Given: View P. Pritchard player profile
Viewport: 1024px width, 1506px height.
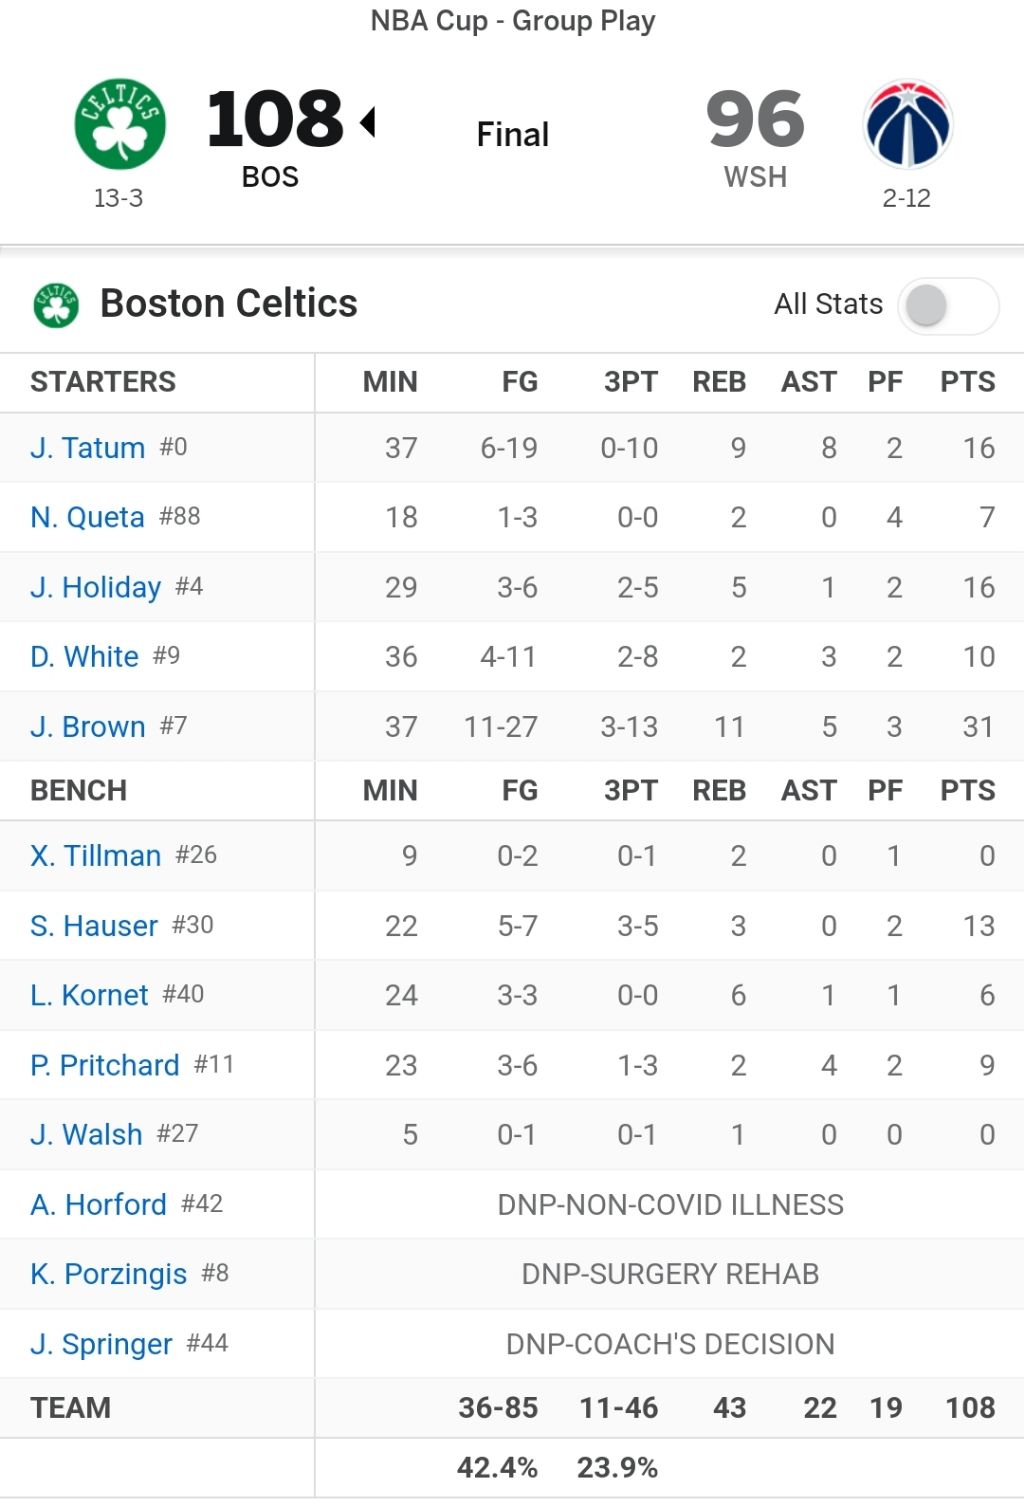Looking at the screenshot, I should pyautogui.click(x=105, y=1064).
